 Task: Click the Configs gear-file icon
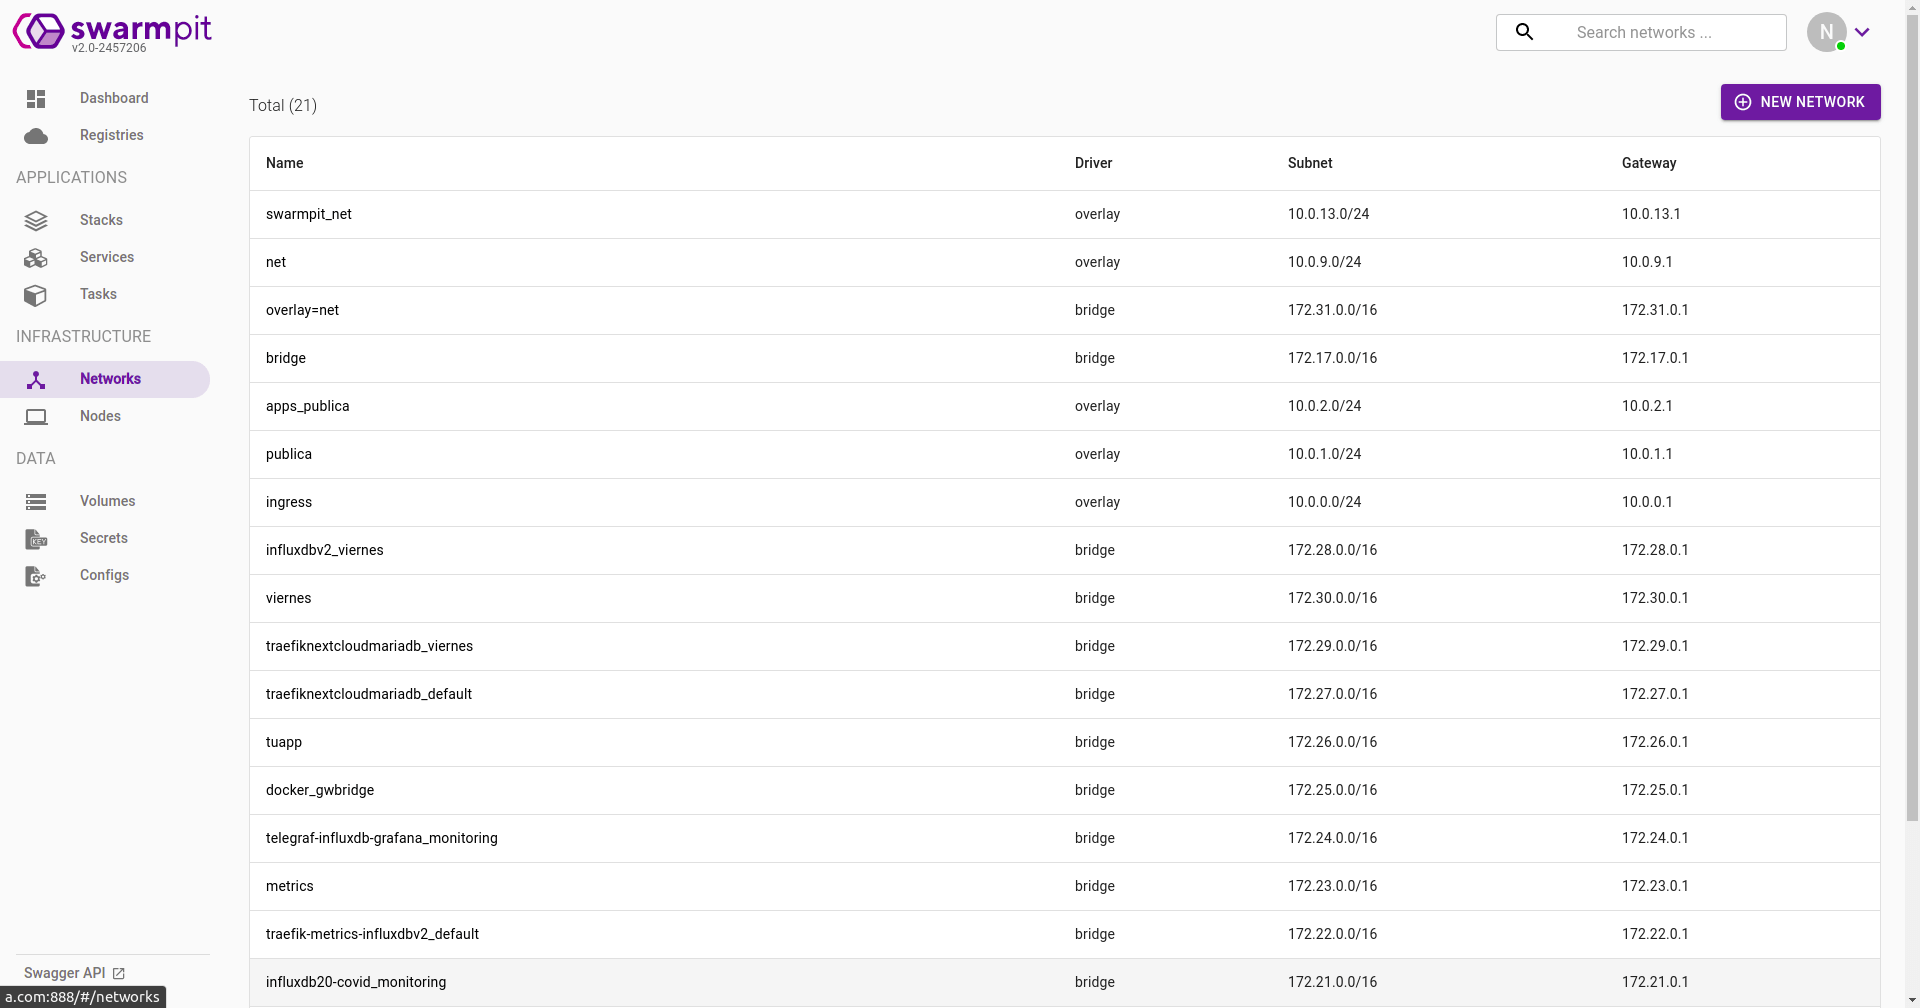[36, 576]
